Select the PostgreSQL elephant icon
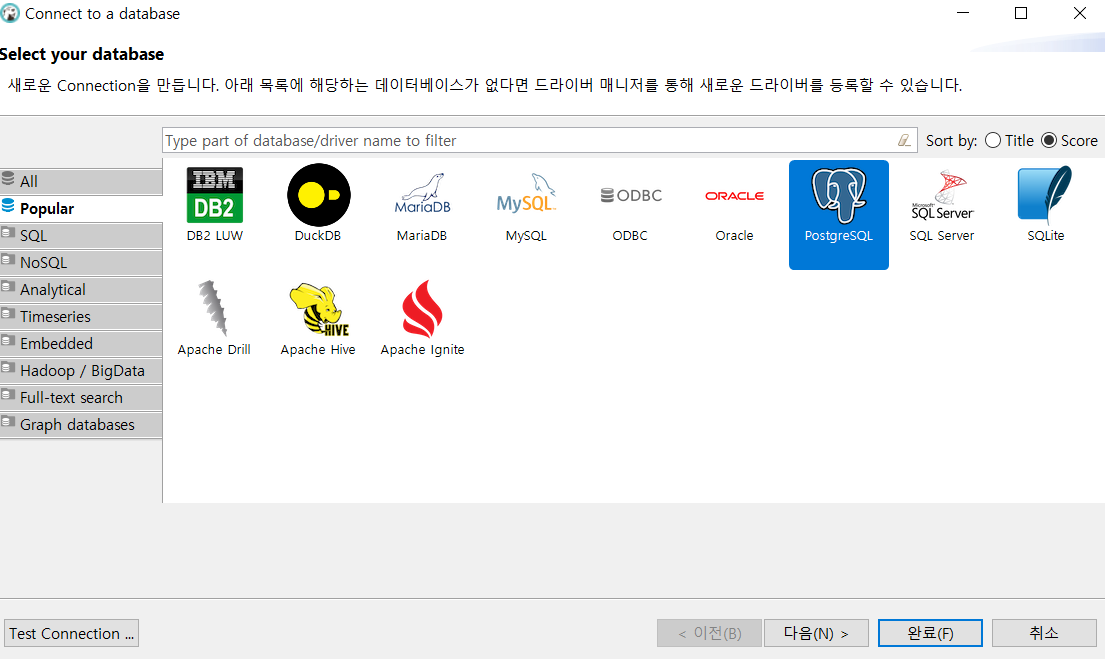Viewport: 1105px width, 659px height. click(x=839, y=195)
